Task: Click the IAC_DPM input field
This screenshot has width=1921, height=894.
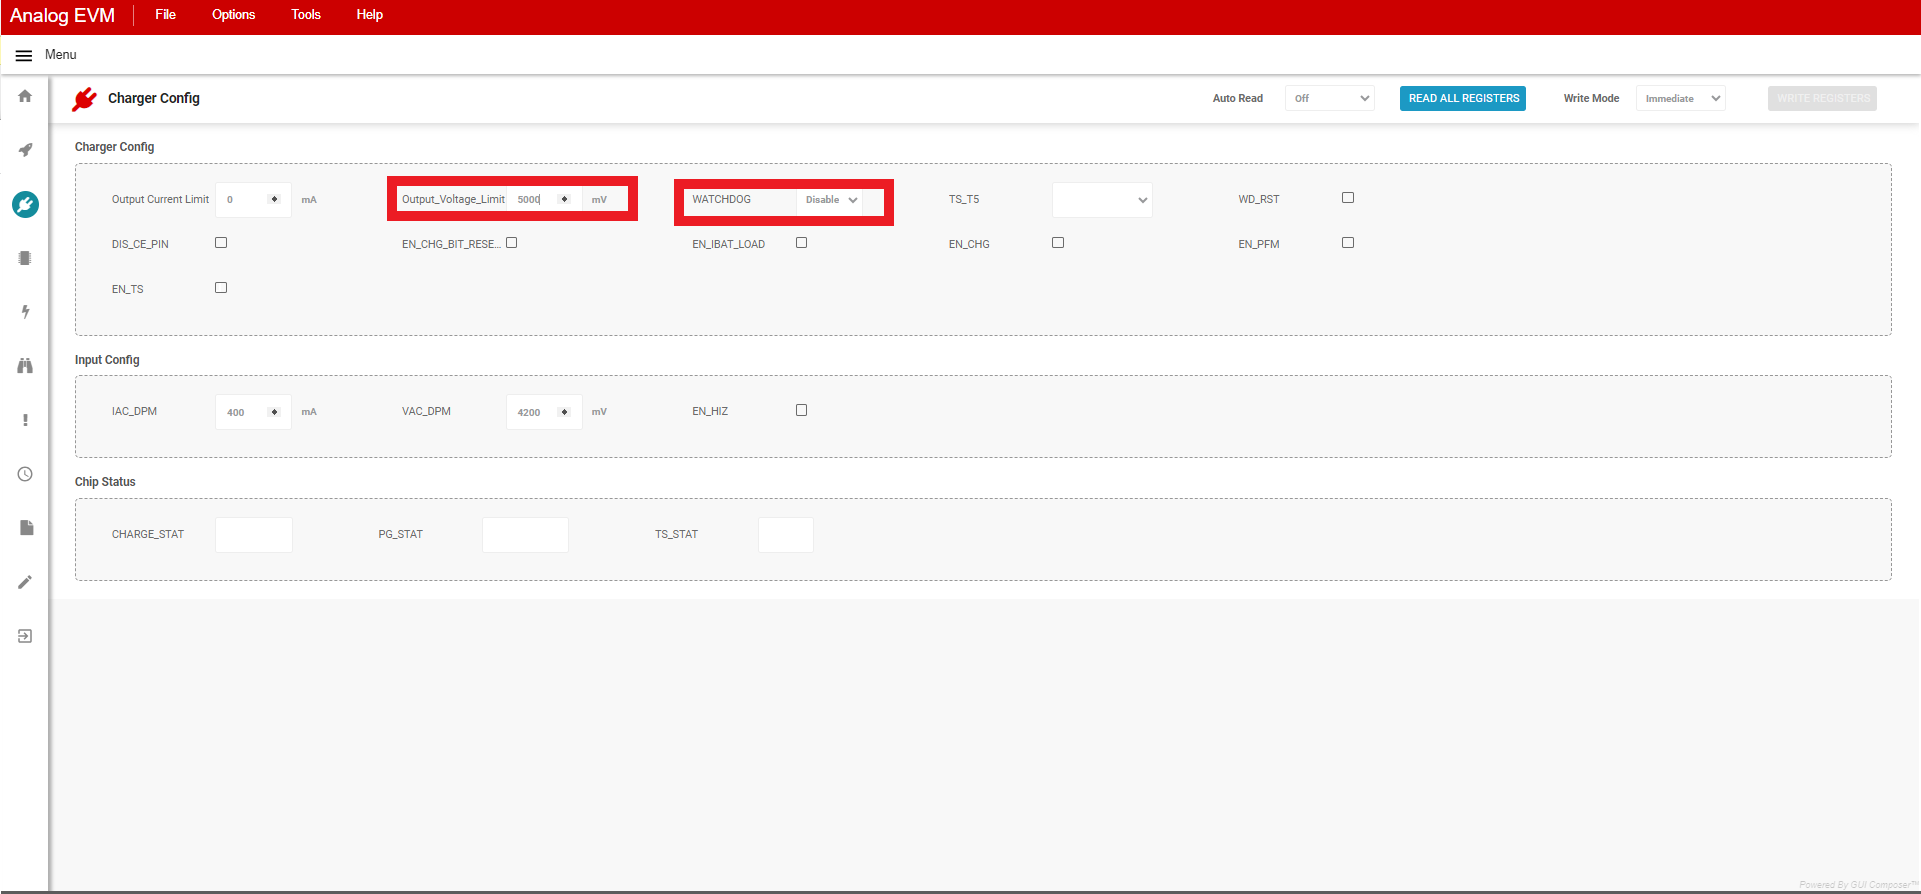Action: click(x=243, y=412)
